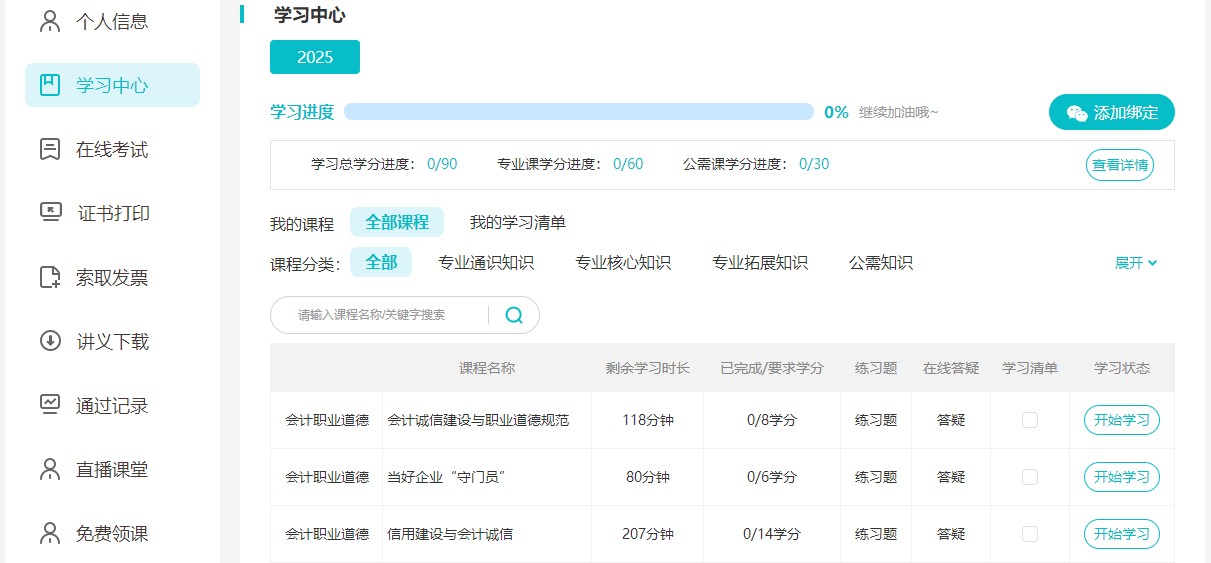Tick the 学习清单 checkbox for 当好企业“守门员”
This screenshot has width=1211, height=563.
coord(1029,477)
